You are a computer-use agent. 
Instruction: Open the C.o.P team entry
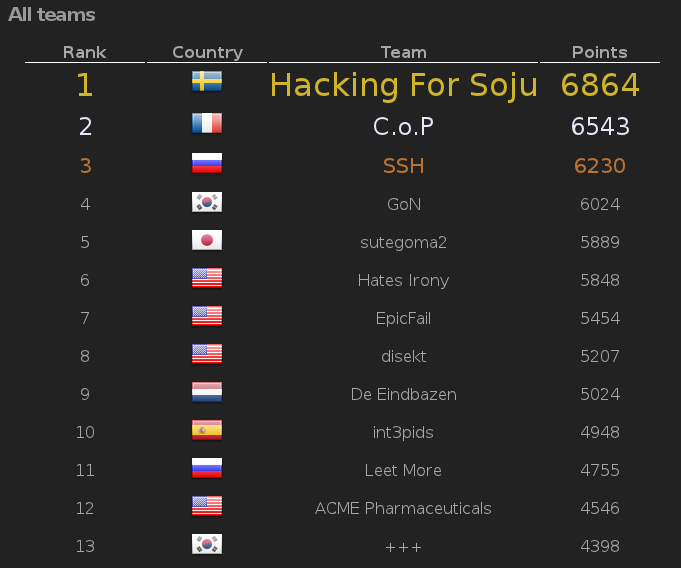tap(403, 126)
